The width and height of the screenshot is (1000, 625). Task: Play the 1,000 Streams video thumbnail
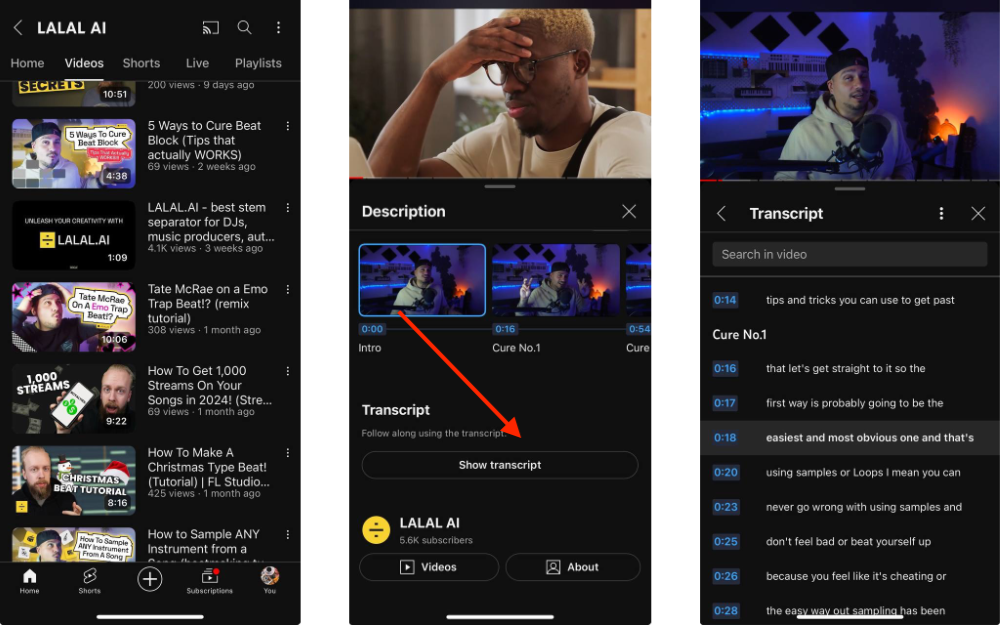coord(74,399)
